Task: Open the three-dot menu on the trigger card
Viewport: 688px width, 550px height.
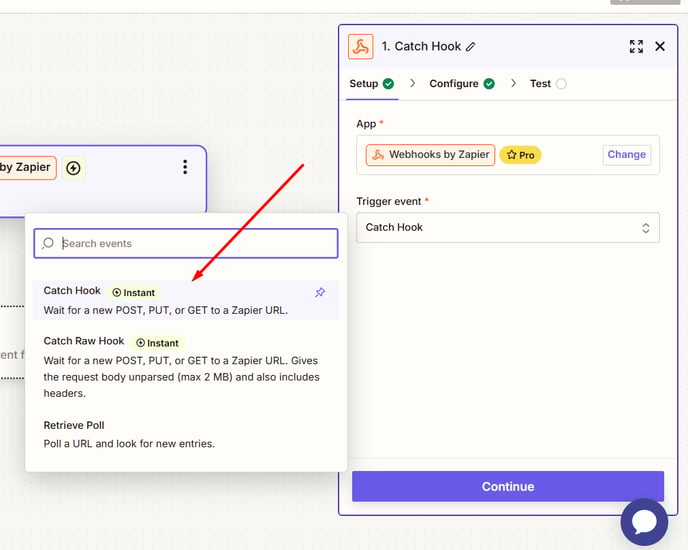Action: (x=185, y=167)
